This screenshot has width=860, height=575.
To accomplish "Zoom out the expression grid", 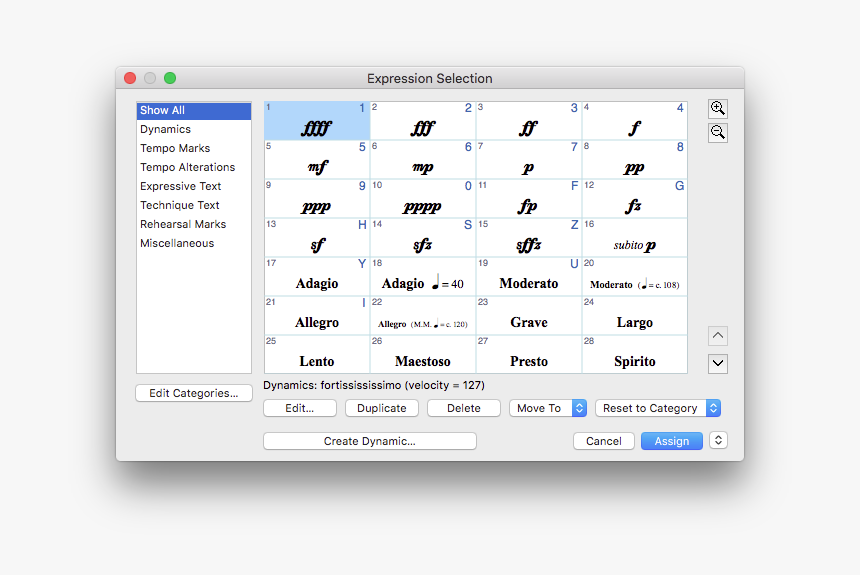I will (x=717, y=132).
